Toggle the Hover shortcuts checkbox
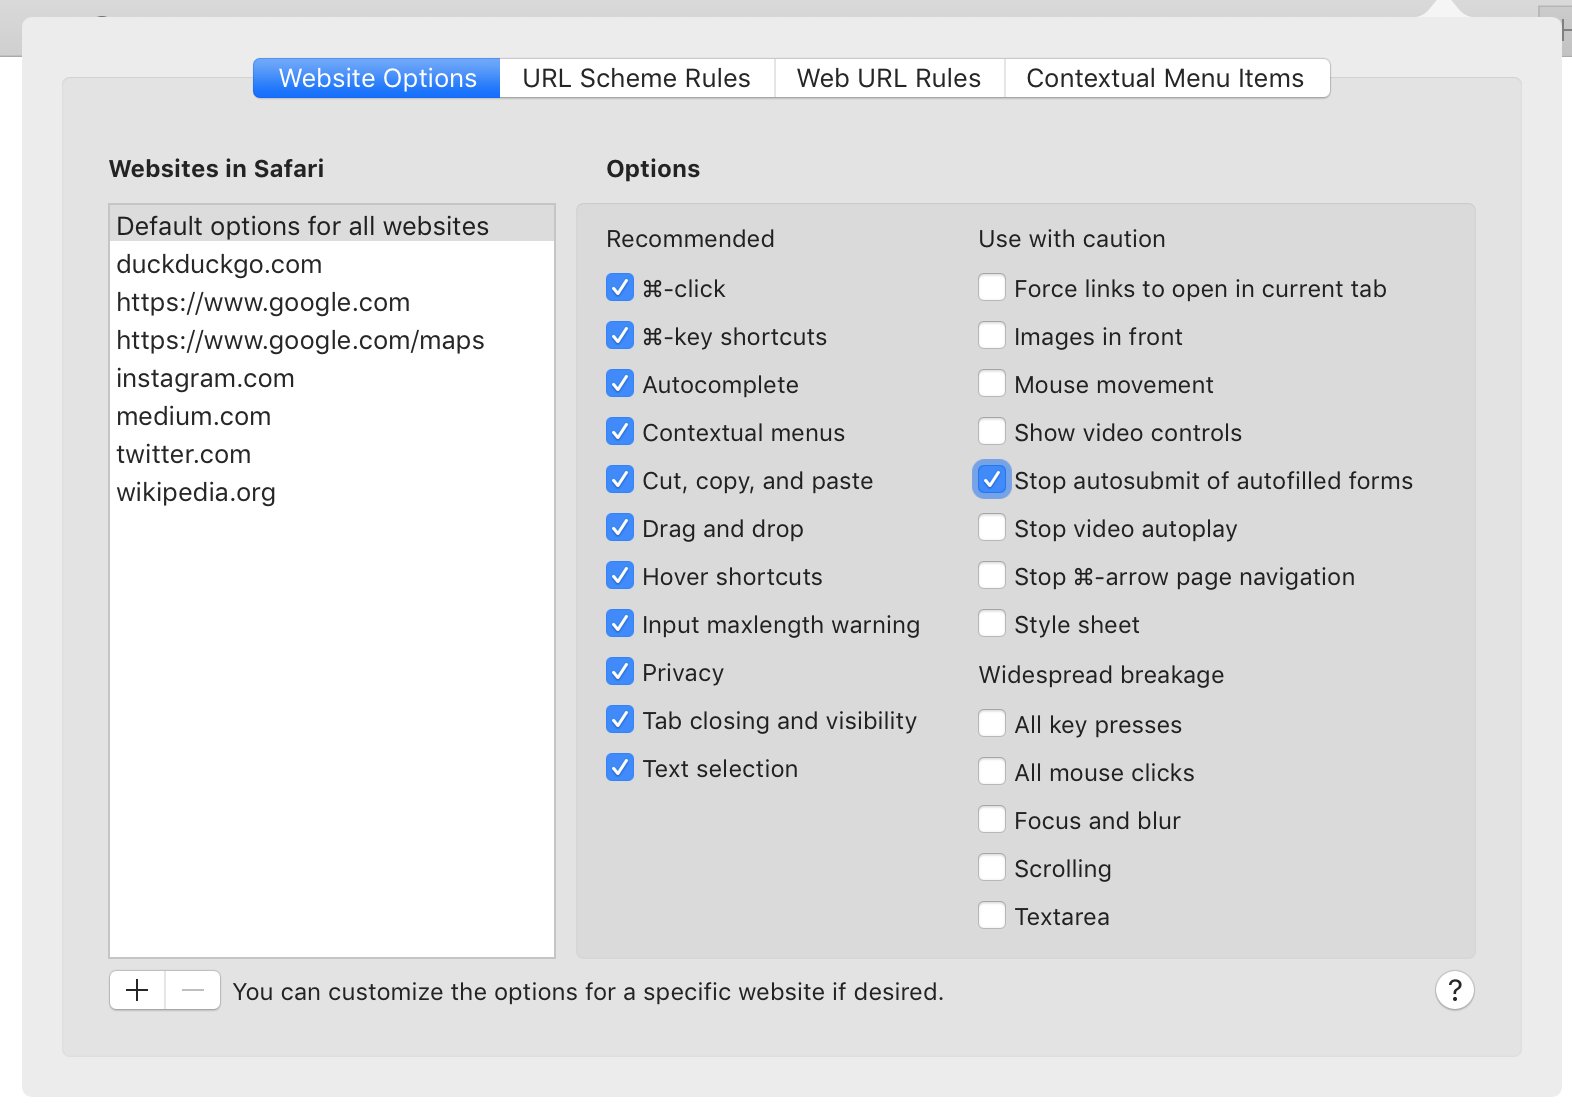1572x1114 pixels. coord(620,576)
